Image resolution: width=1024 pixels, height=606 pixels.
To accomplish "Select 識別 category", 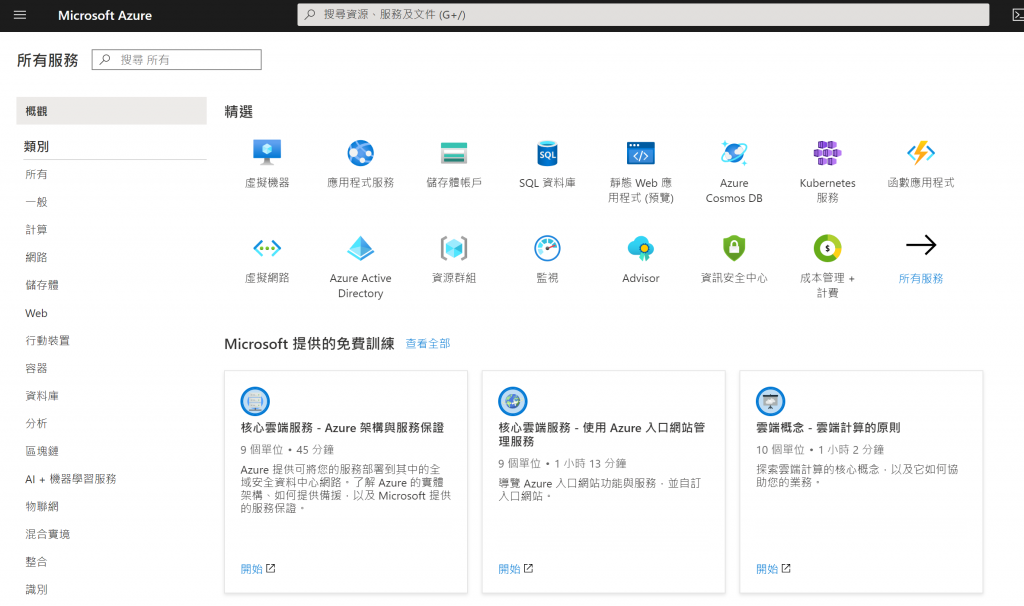I will [36, 589].
